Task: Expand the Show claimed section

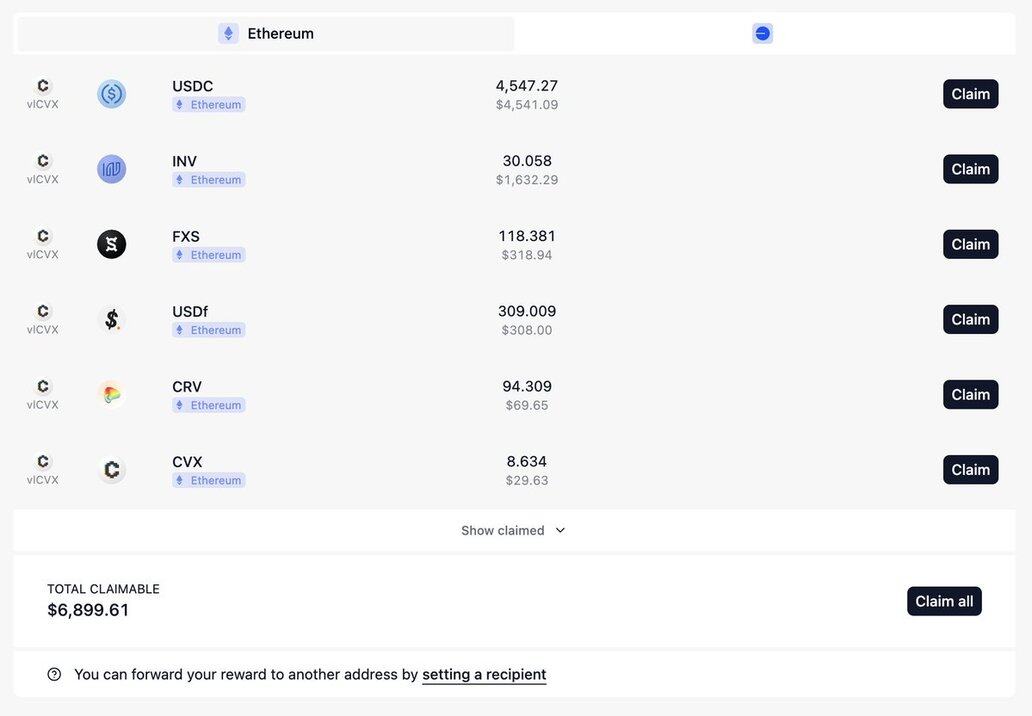Action: pyautogui.click(x=513, y=530)
